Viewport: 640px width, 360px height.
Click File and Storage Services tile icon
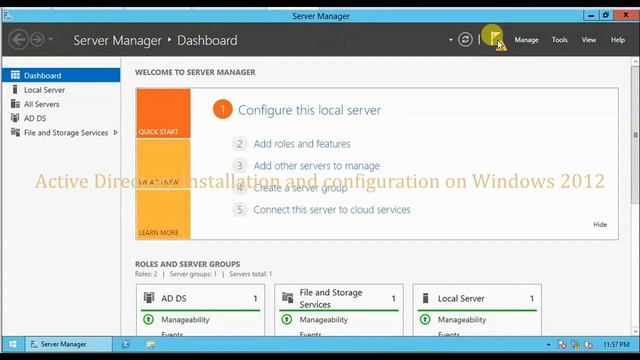tap(287, 298)
